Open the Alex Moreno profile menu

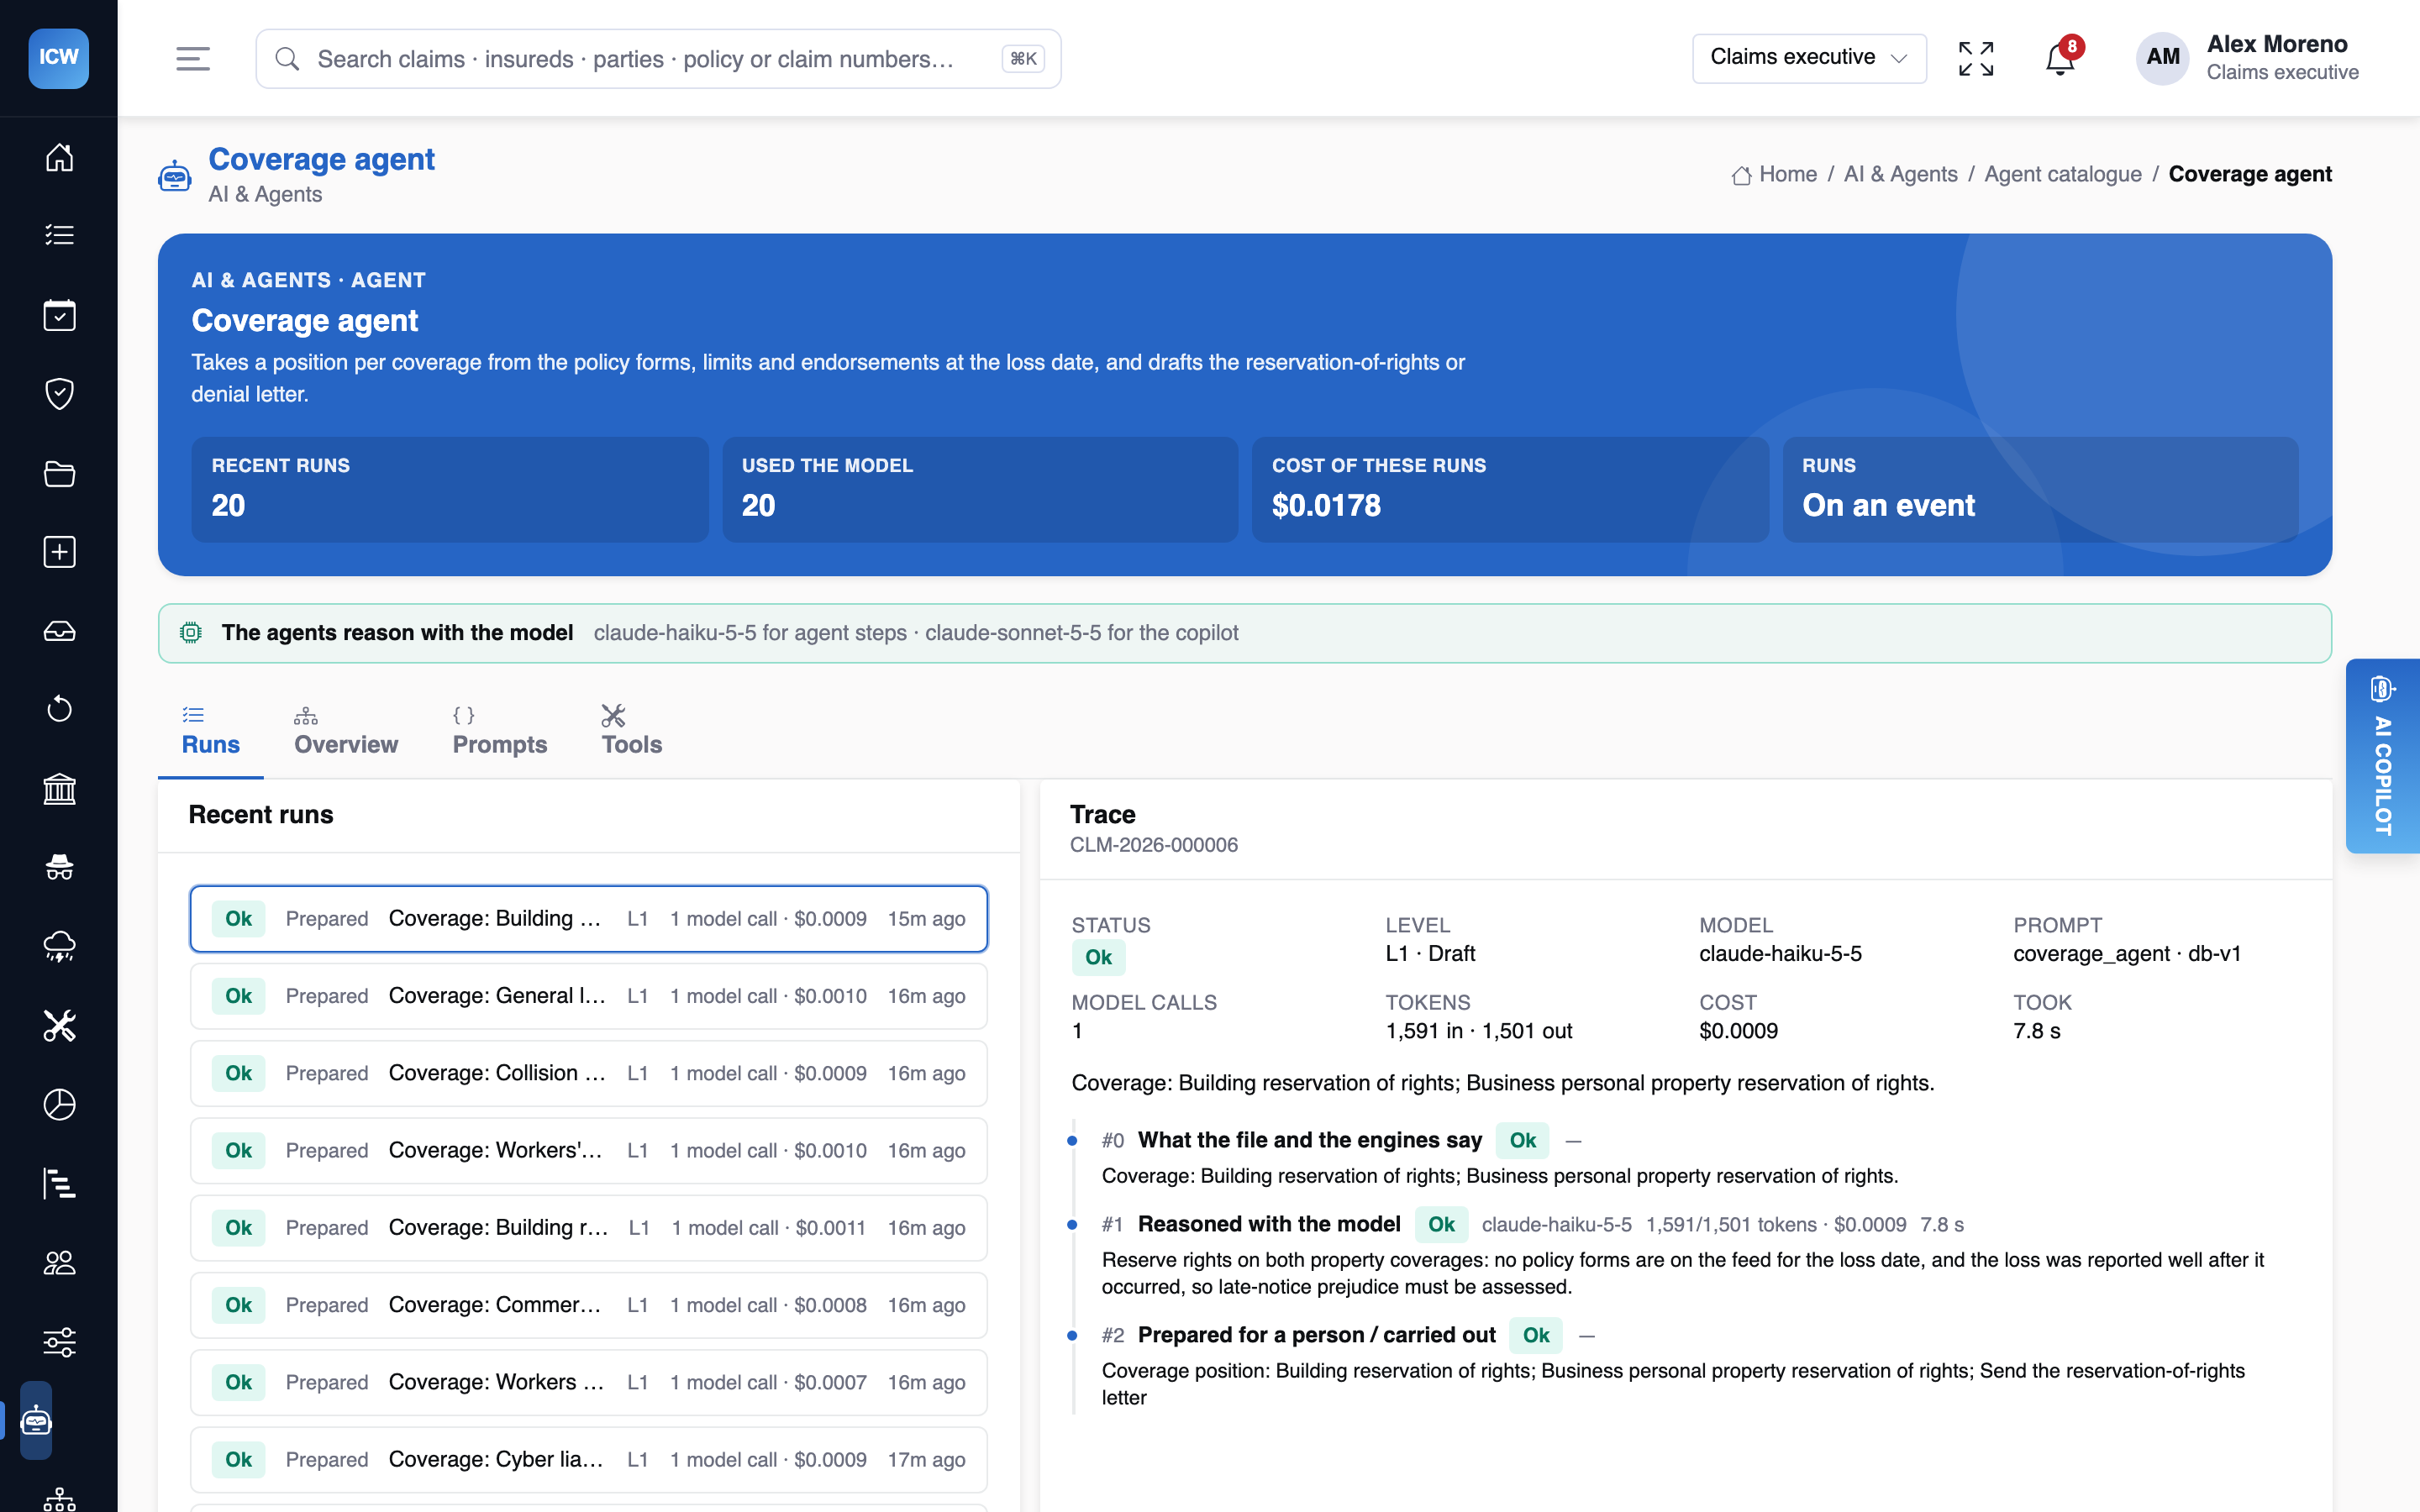click(x=2246, y=58)
